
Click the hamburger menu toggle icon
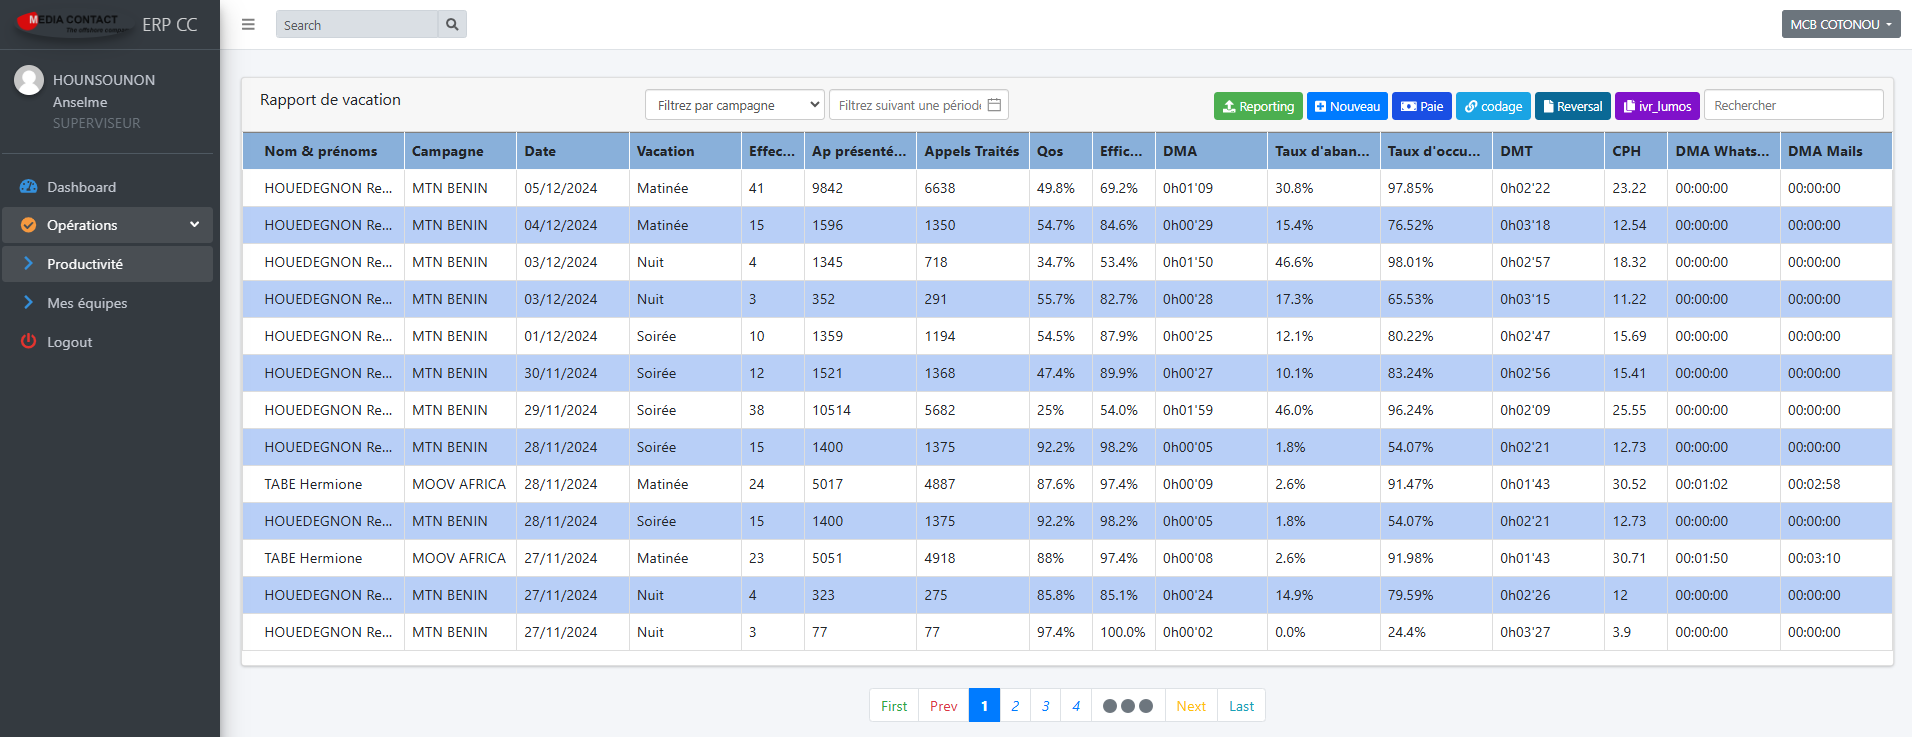(x=248, y=25)
